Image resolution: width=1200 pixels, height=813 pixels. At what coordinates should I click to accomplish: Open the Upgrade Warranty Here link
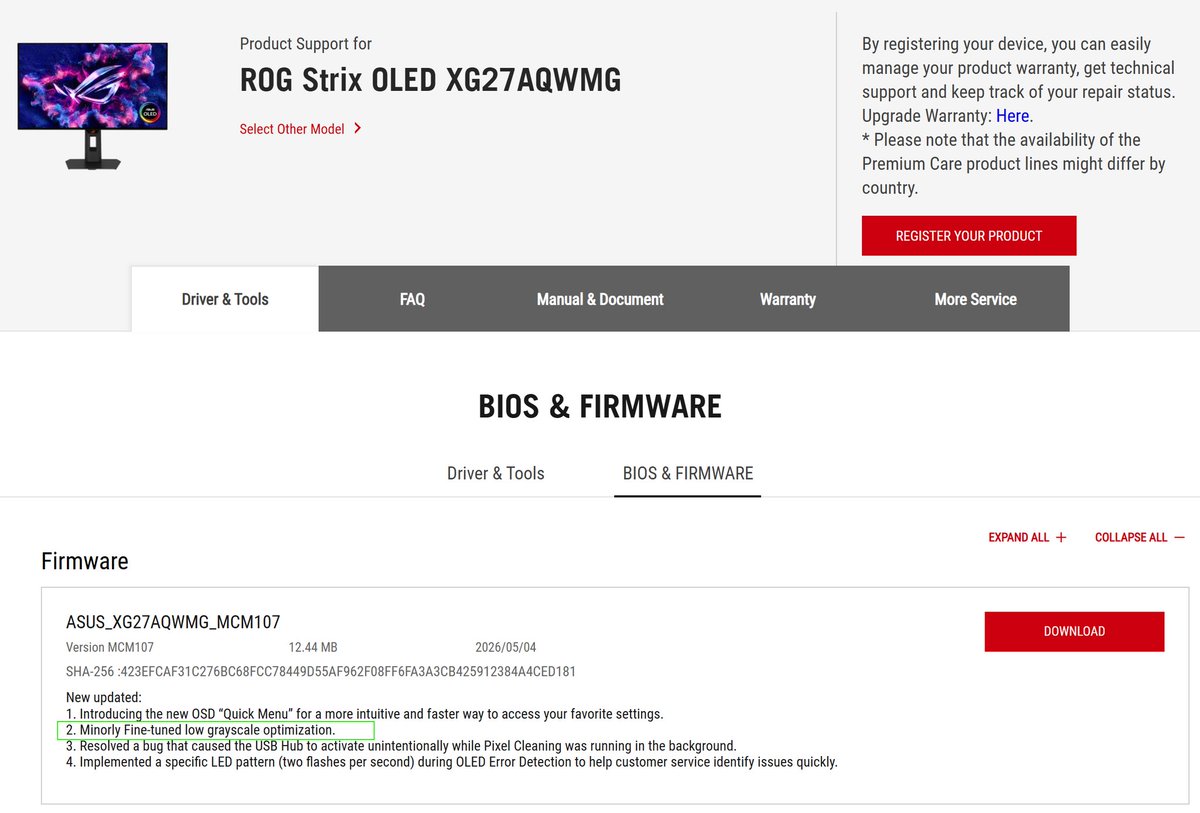[x=1012, y=116]
